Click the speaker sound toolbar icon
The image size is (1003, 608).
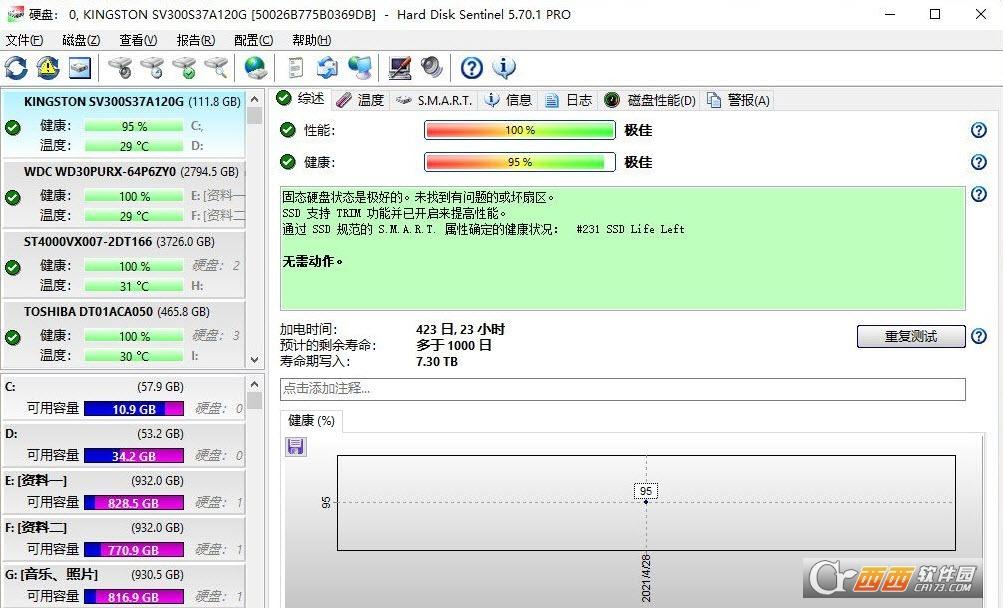(432, 67)
